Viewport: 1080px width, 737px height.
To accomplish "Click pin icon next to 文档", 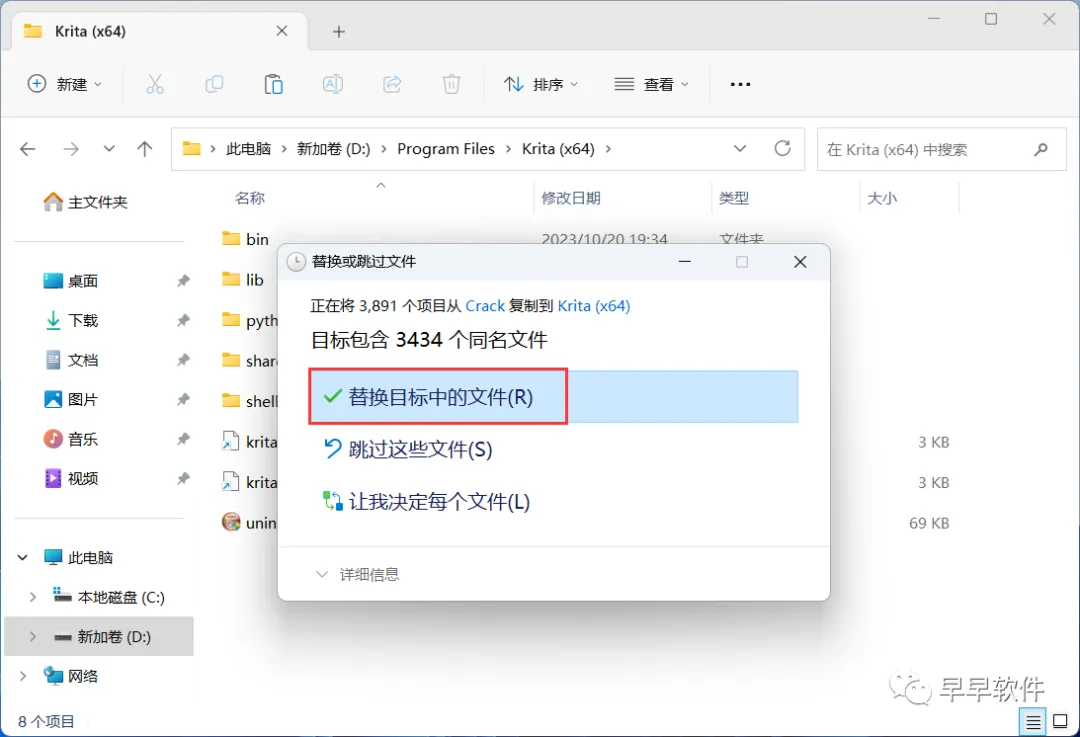I will click(x=183, y=360).
